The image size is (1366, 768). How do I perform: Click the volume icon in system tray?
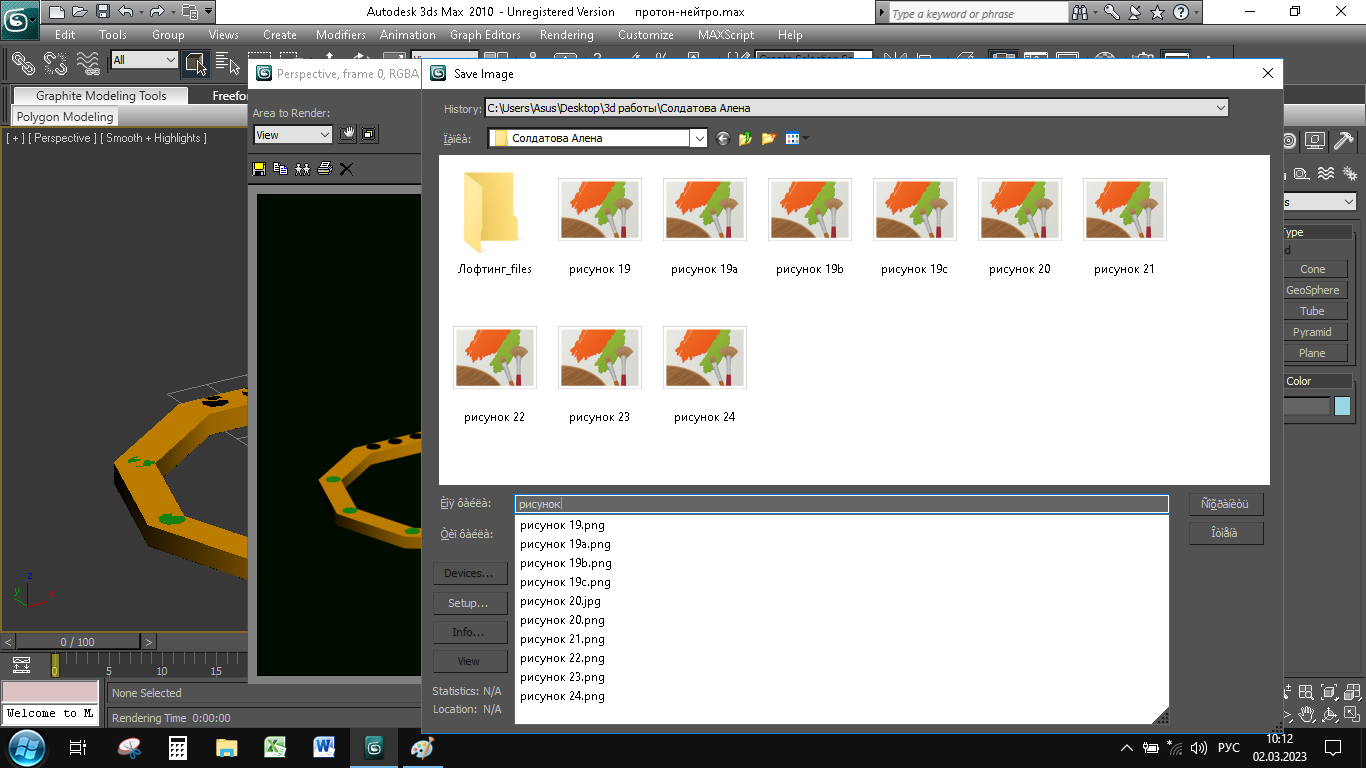tap(1199, 748)
